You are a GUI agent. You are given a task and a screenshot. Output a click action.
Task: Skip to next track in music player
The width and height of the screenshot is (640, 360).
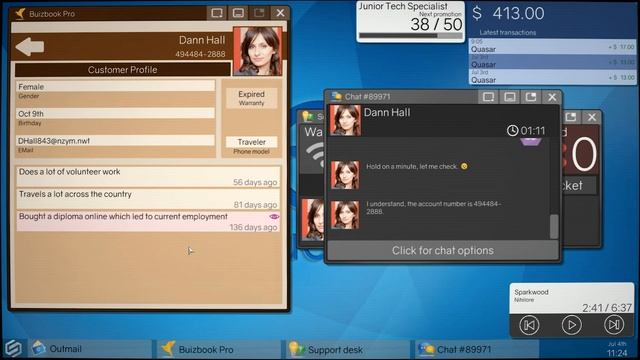click(614, 325)
